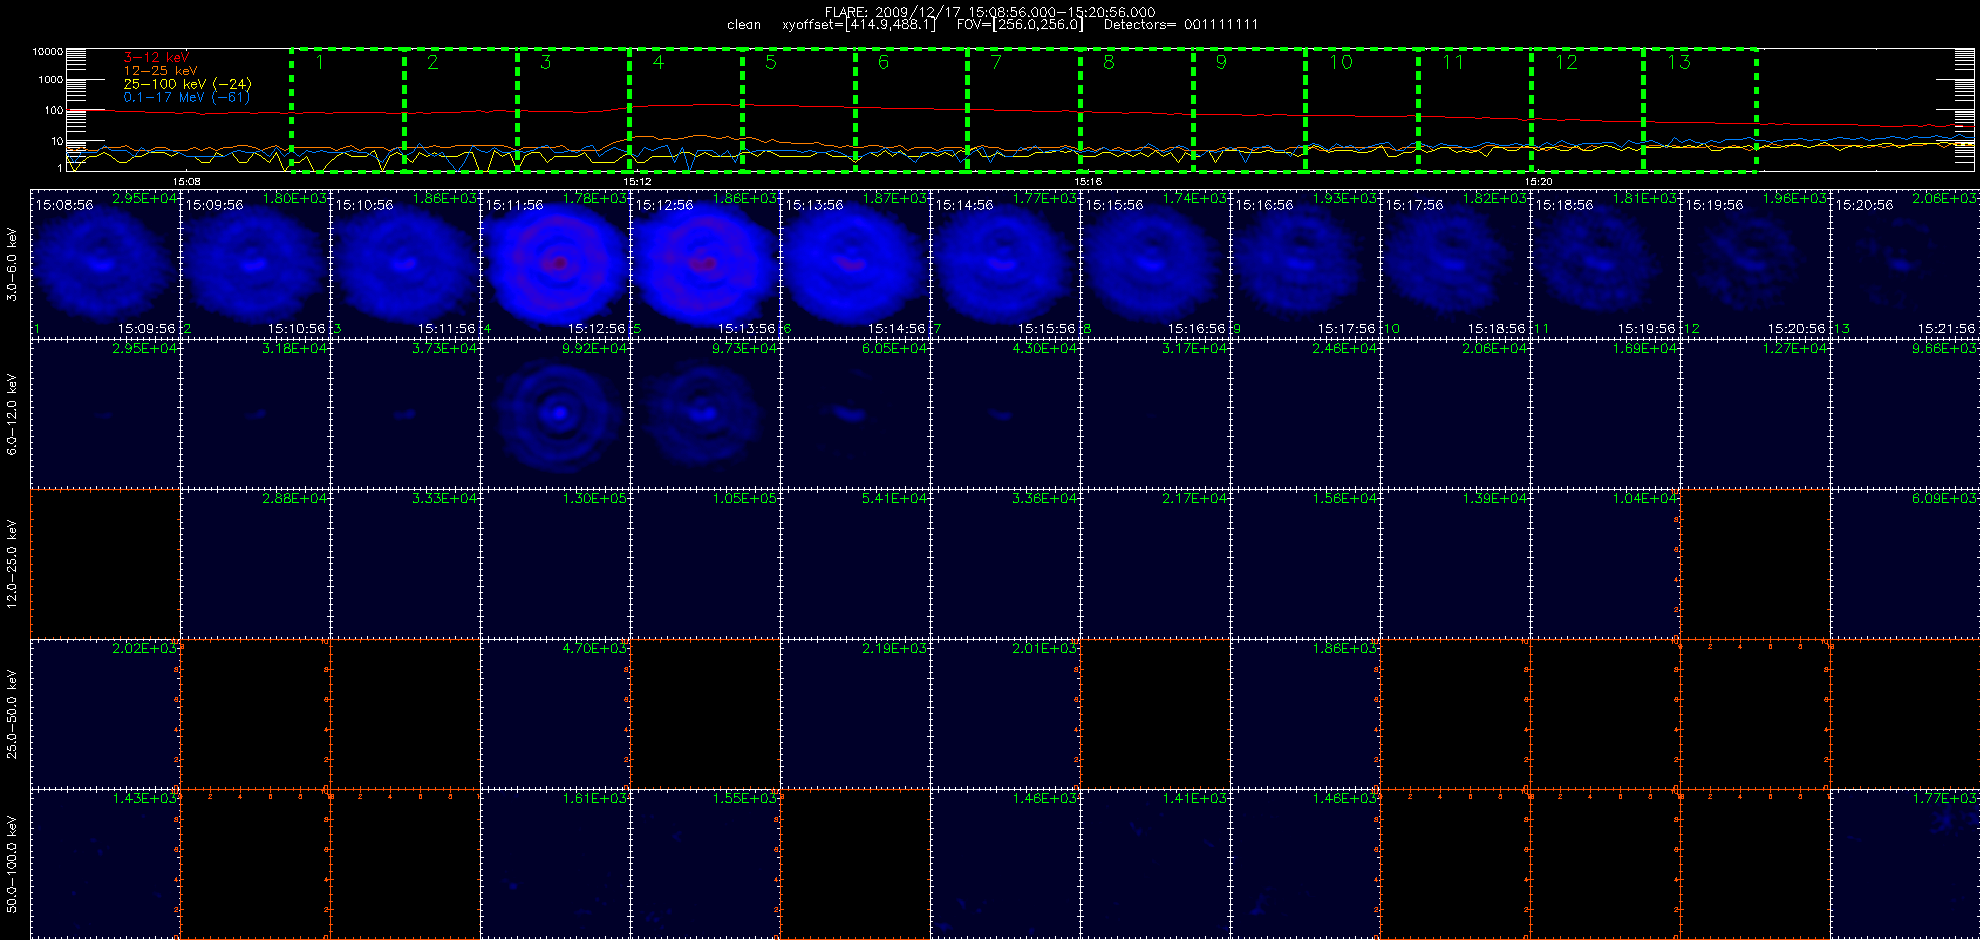
Task: Click interval 1 marker in the lightcurve
Action: coord(319,62)
